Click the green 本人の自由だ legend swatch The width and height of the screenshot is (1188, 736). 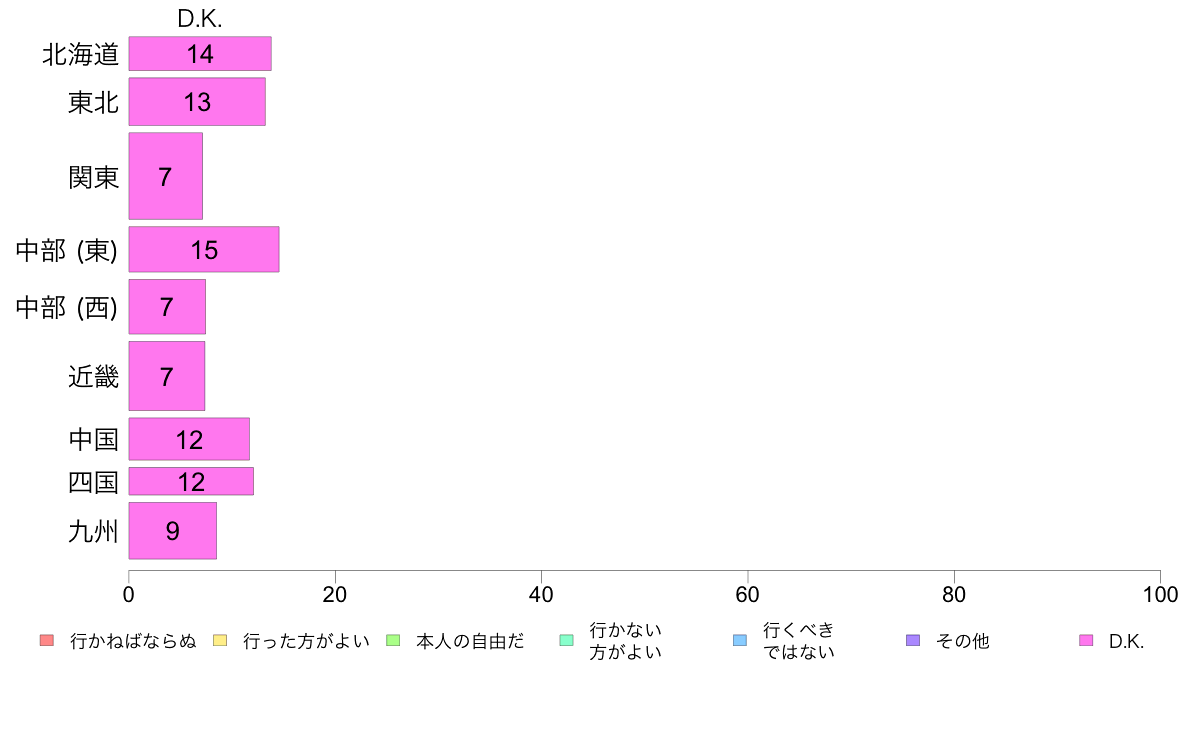tap(393, 641)
